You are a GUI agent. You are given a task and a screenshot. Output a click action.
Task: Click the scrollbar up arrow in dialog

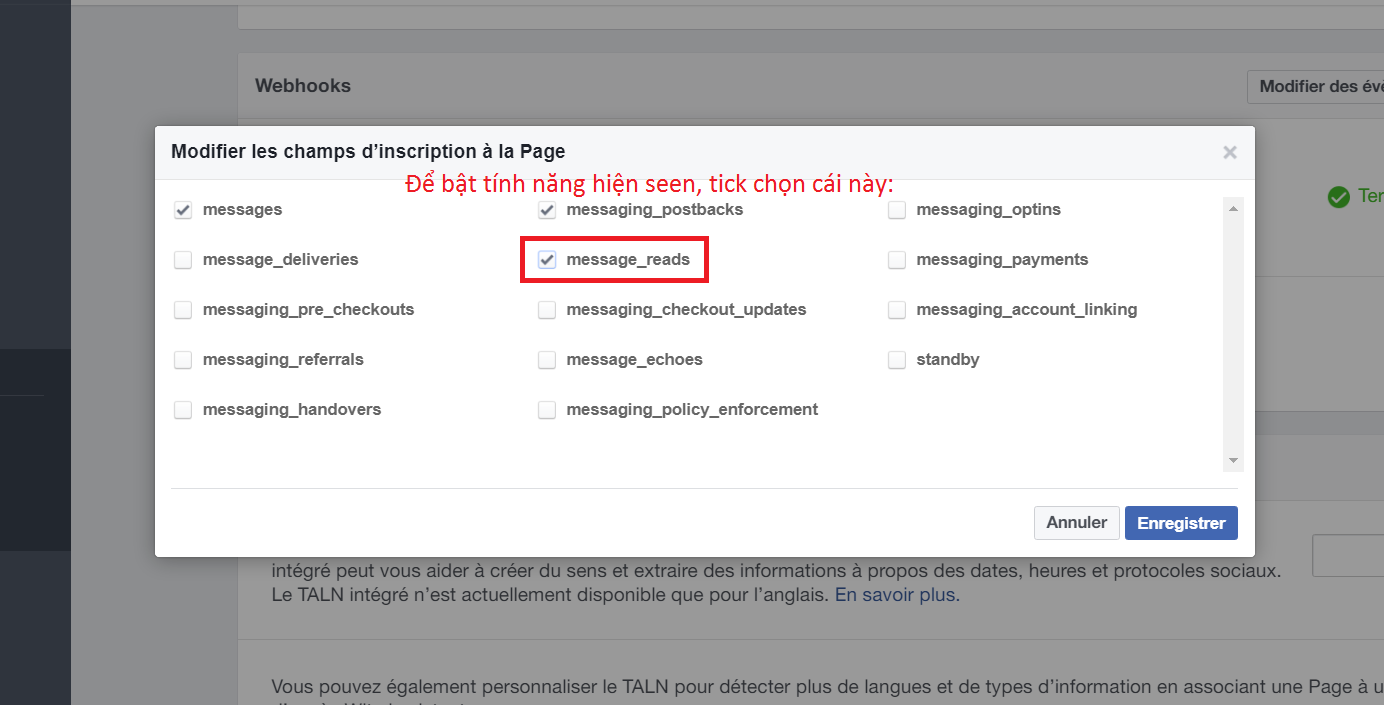(x=1234, y=208)
